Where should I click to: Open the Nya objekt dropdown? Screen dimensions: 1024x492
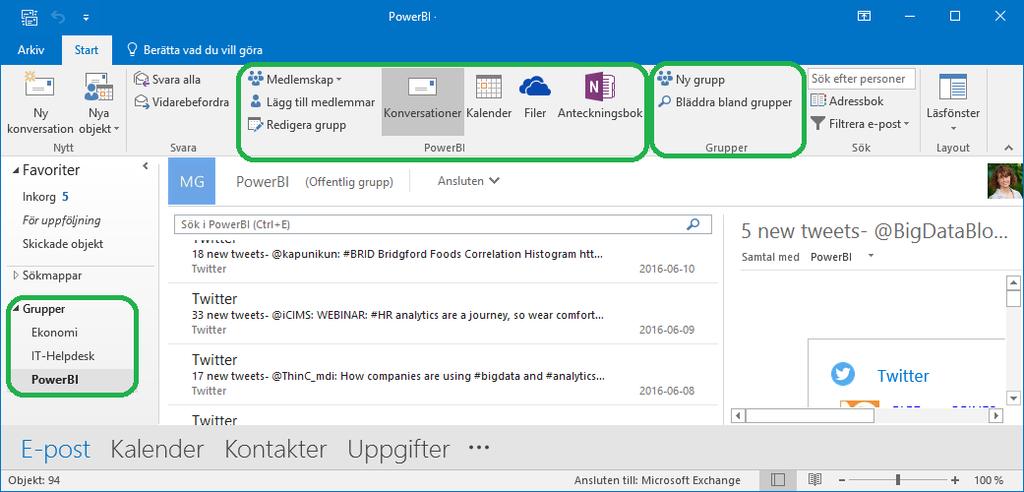(x=99, y=103)
